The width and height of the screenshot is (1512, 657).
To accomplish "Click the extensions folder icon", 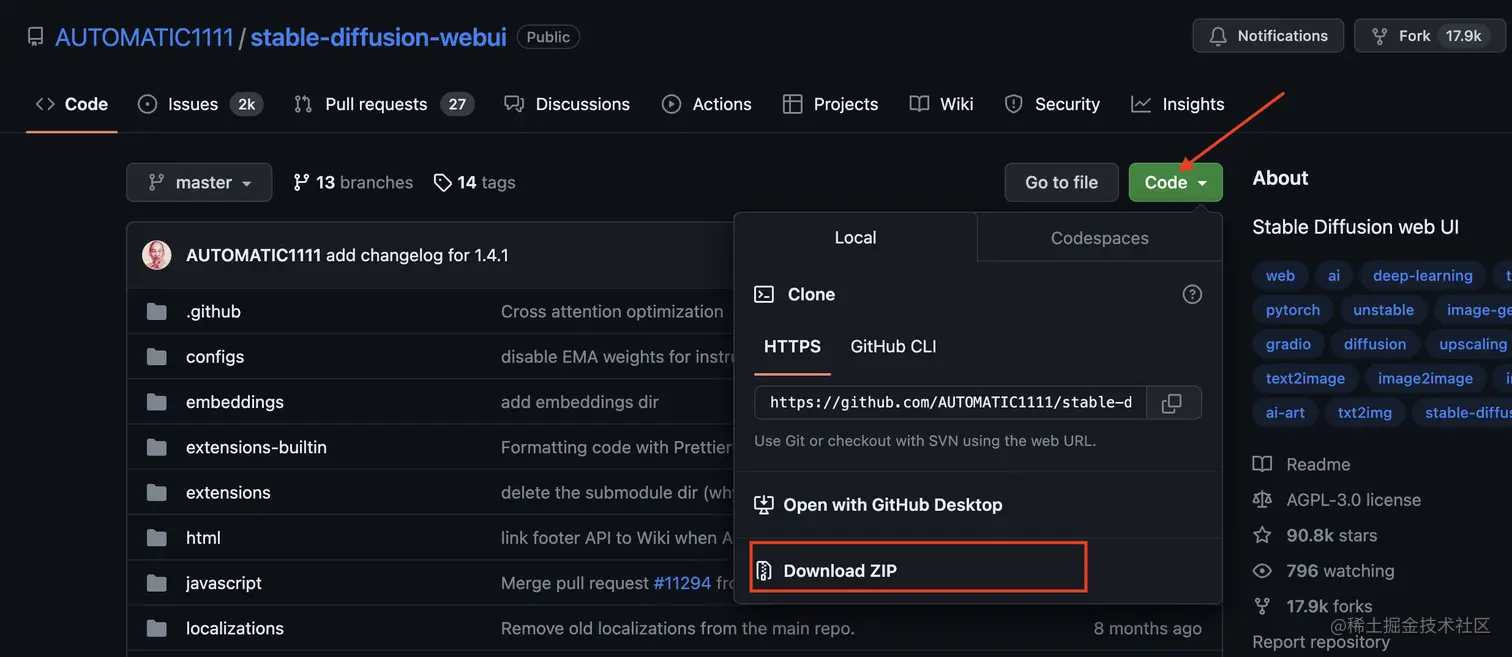I will [x=157, y=492].
